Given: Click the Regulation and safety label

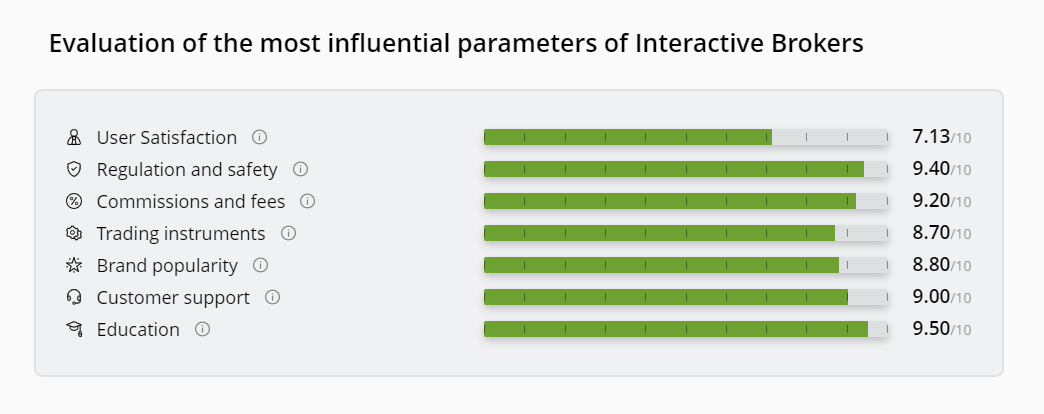Looking at the screenshot, I should pyautogui.click(x=187, y=170).
